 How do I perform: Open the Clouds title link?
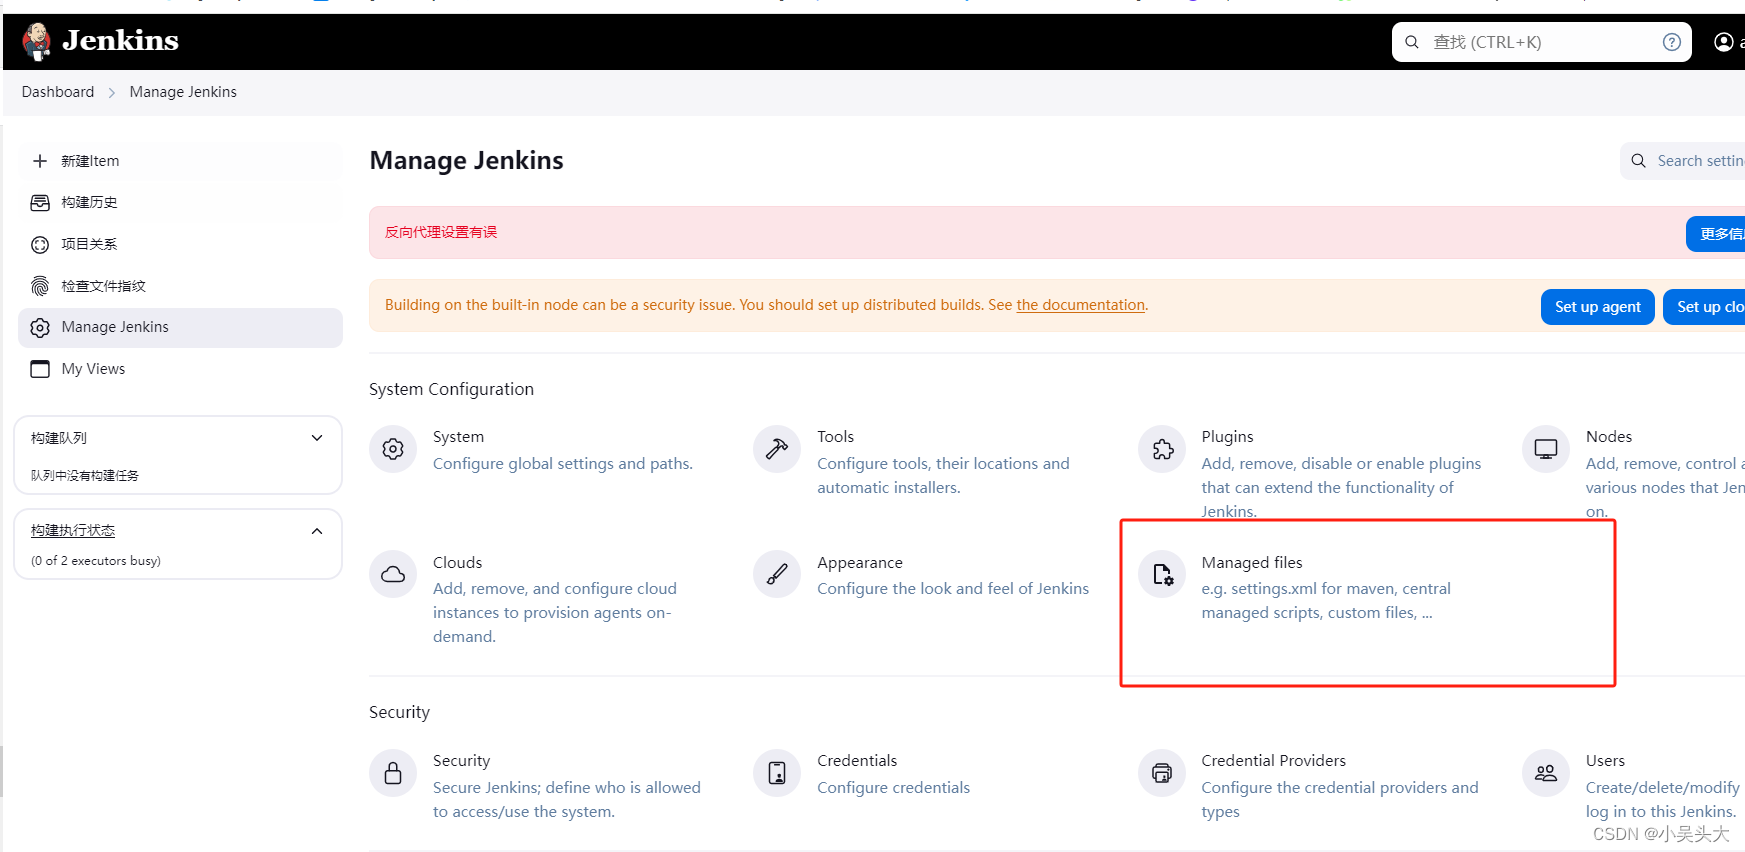coord(457,563)
